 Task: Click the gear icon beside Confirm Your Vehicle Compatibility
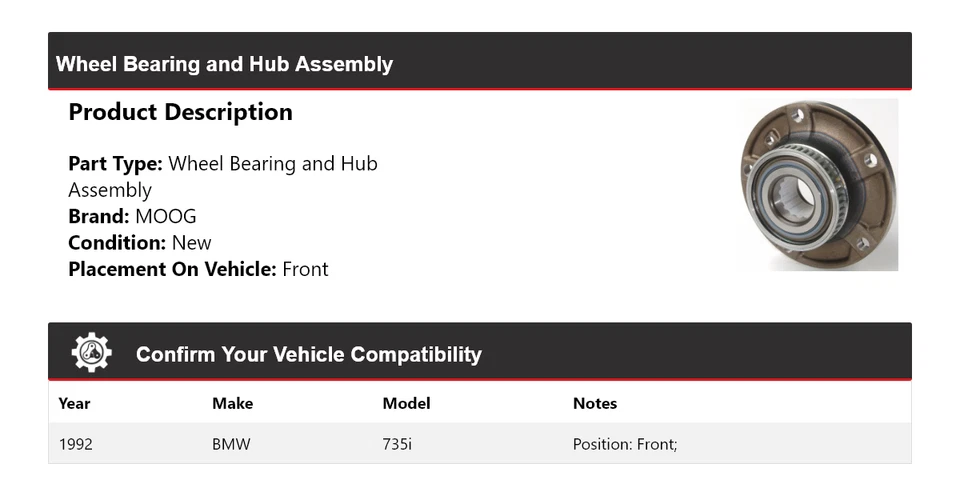(x=92, y=353)
